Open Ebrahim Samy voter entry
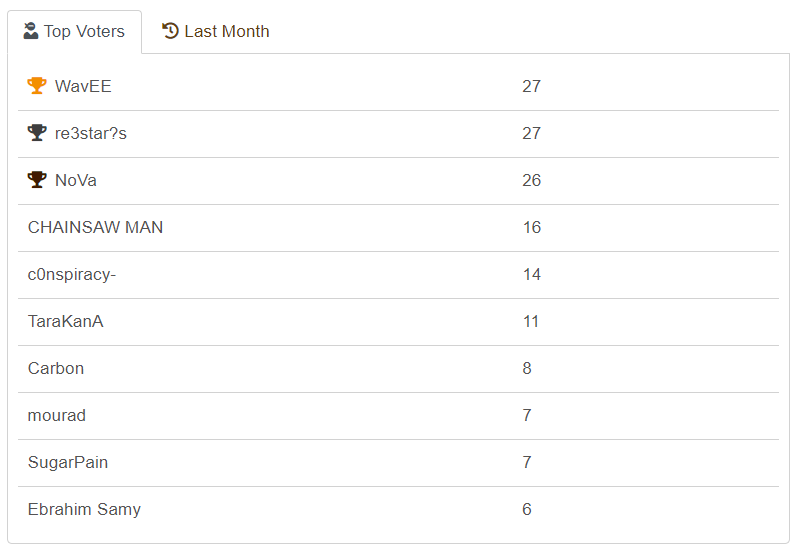Screen dimensions: 798x554 84,509
